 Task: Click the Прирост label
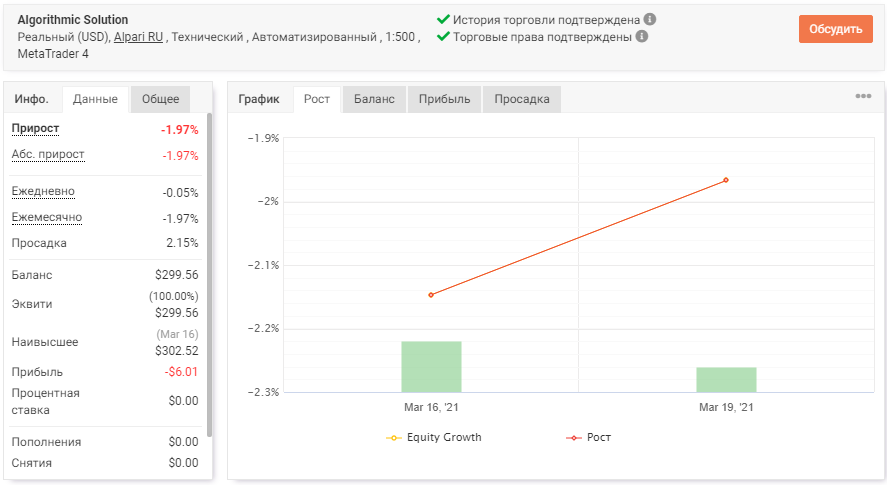click(x=35, y=128)
